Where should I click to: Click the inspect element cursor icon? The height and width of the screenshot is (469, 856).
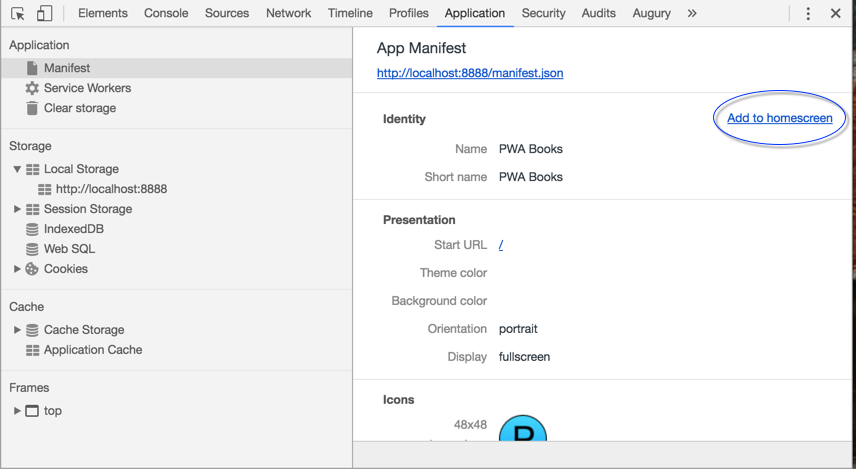click(18, 13)
